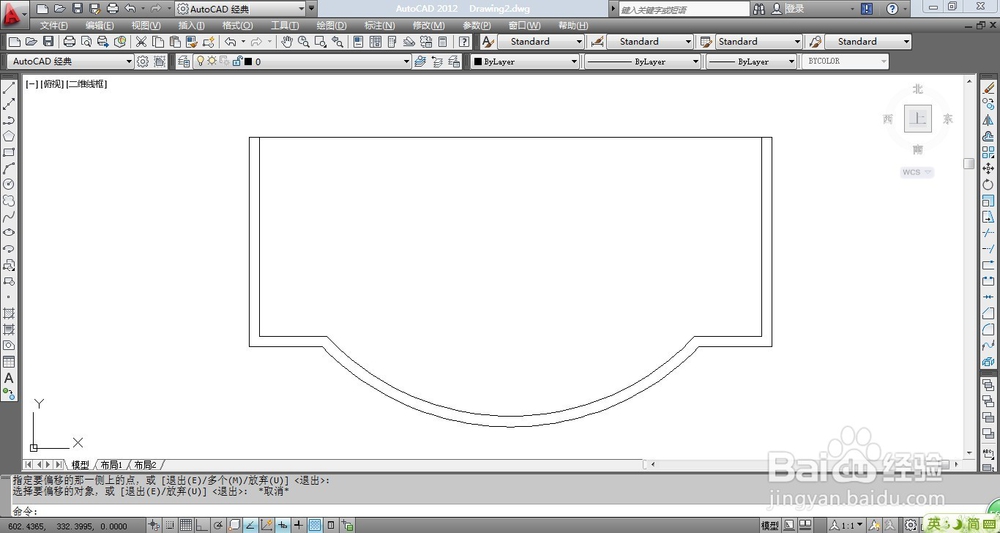Select the Ellipse draw tool
The height and width of the screenshot is (533, 1000).
pyautogui.click(x=9, y=233)
